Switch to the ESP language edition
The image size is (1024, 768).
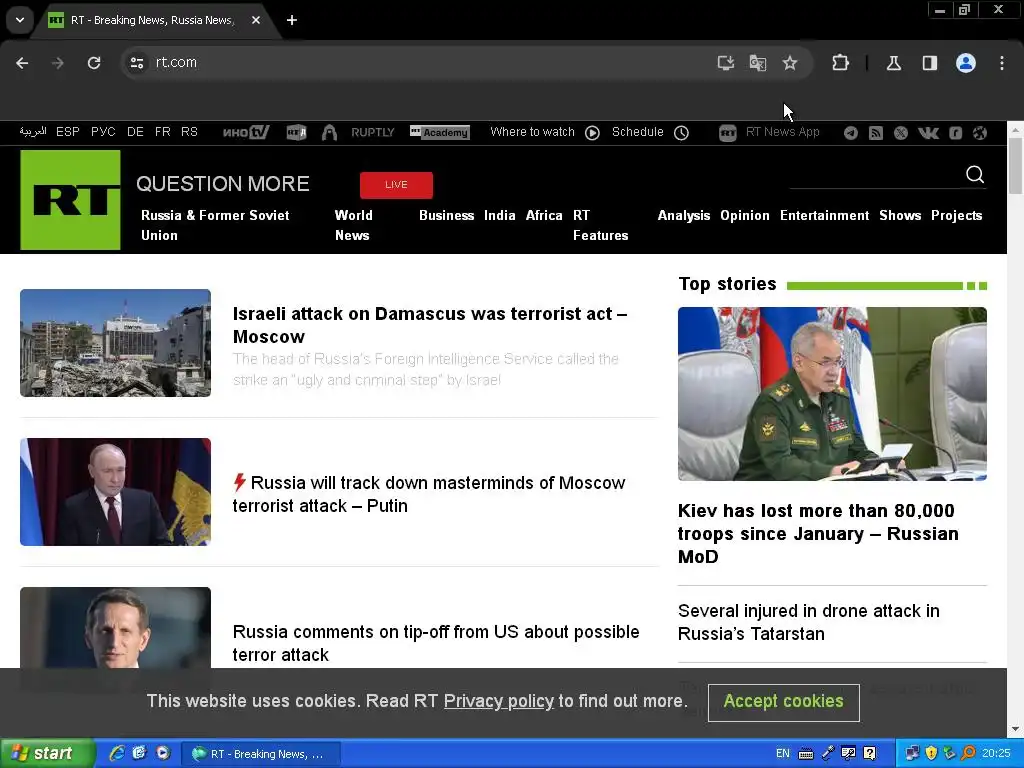pos(68,132)
